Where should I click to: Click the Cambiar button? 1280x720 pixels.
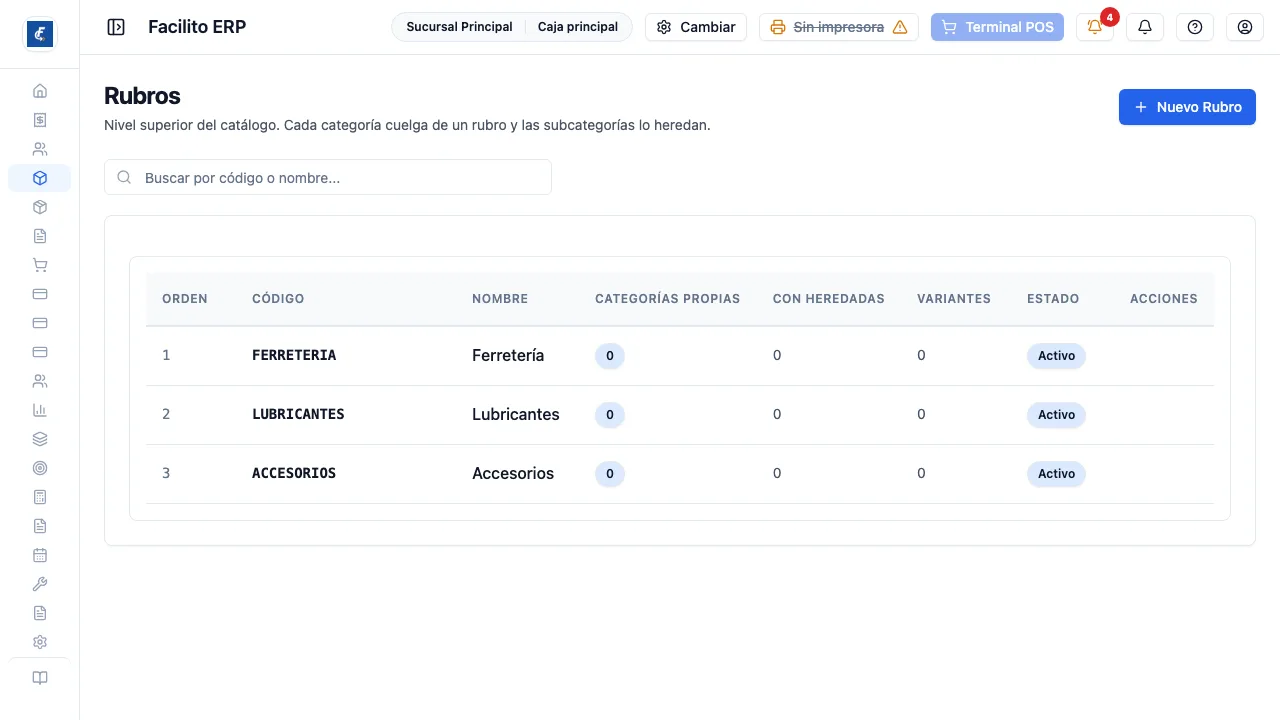[x=696, y=27]
